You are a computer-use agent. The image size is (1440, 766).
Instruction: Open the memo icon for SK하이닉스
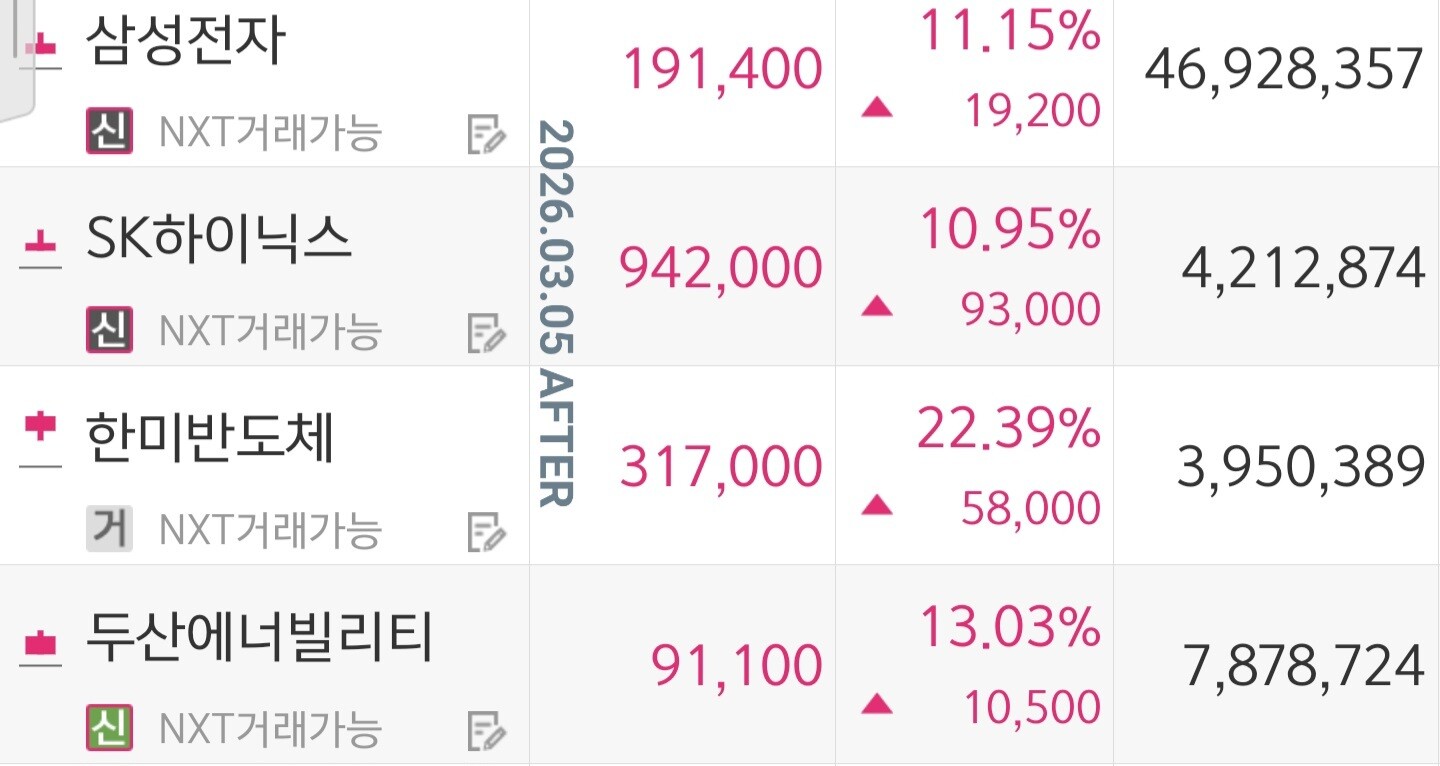point(487,333)
